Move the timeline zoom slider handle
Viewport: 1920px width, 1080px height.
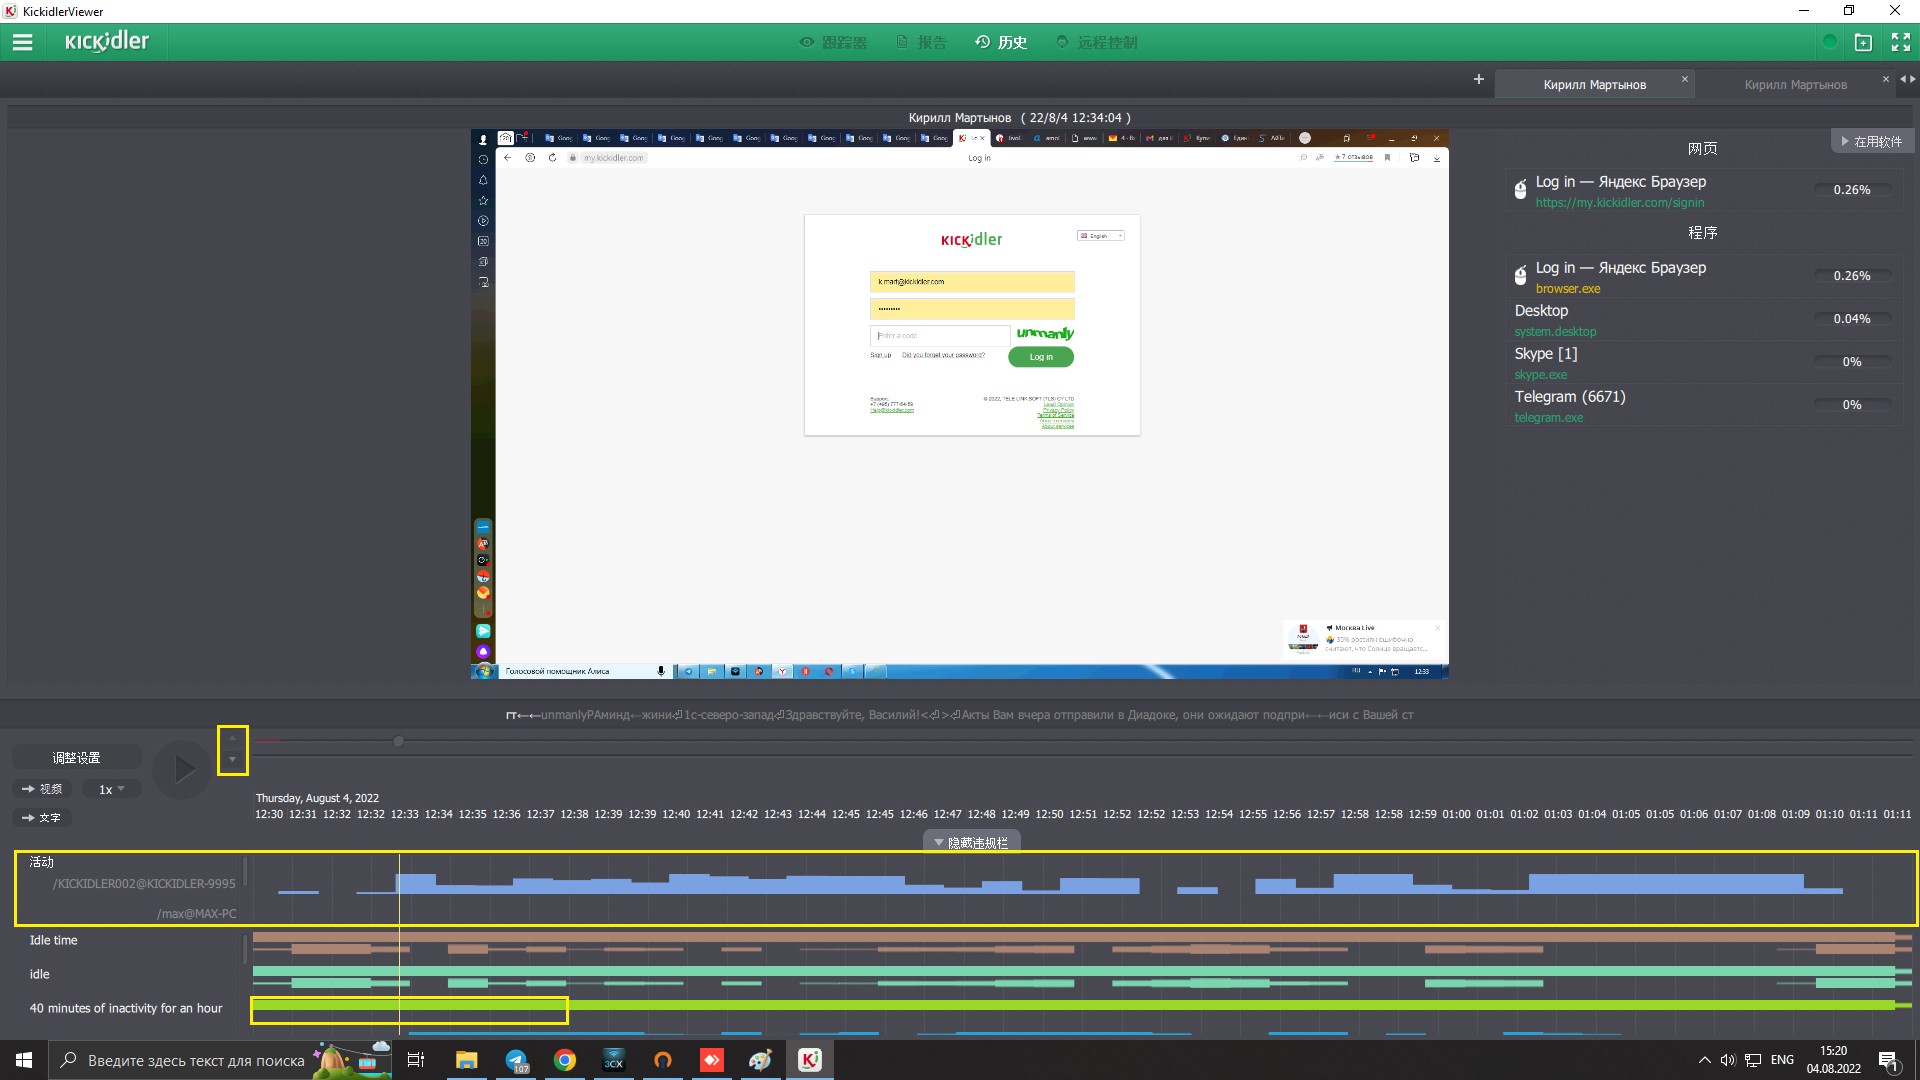coord(398,741)
